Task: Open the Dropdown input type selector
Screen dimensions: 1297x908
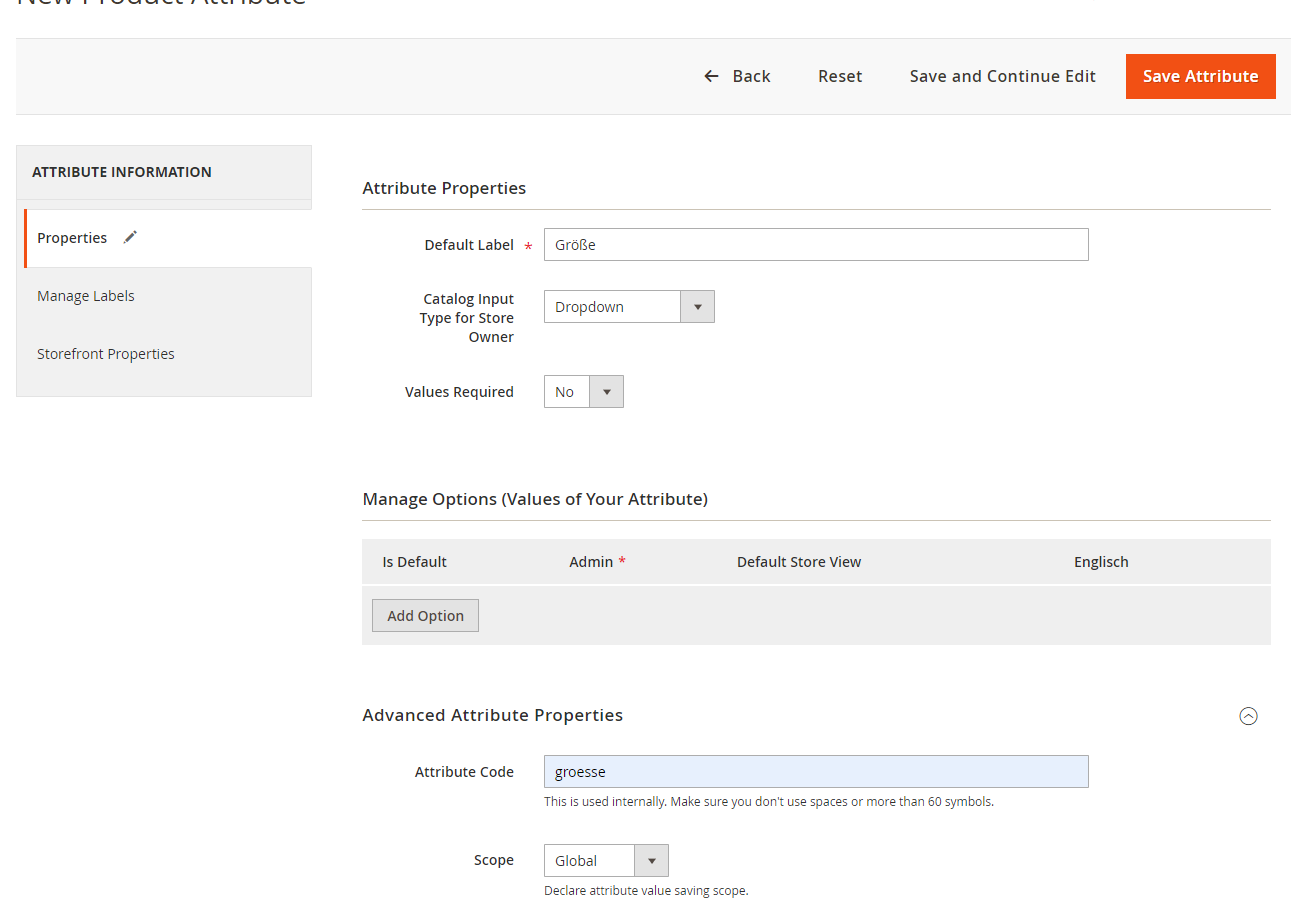Action: click(629, 307)
